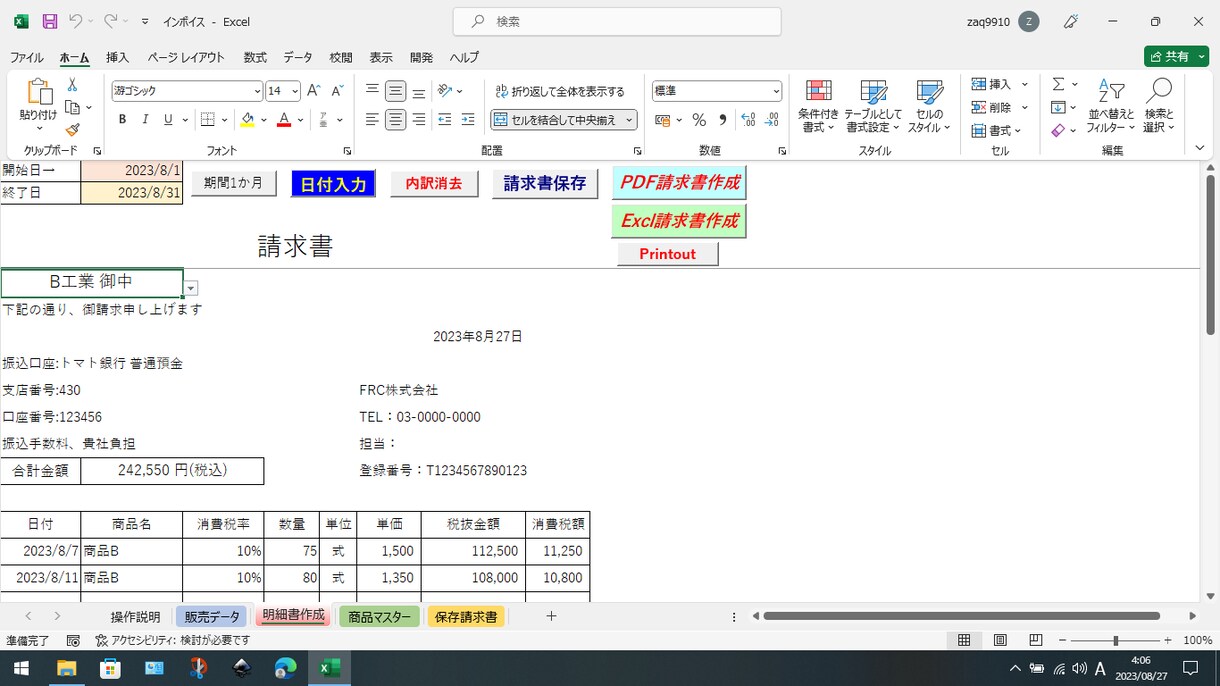Click the zoom slider handle
Image resolution: width=1220 pixels, height=686 pixels.
1115,640
